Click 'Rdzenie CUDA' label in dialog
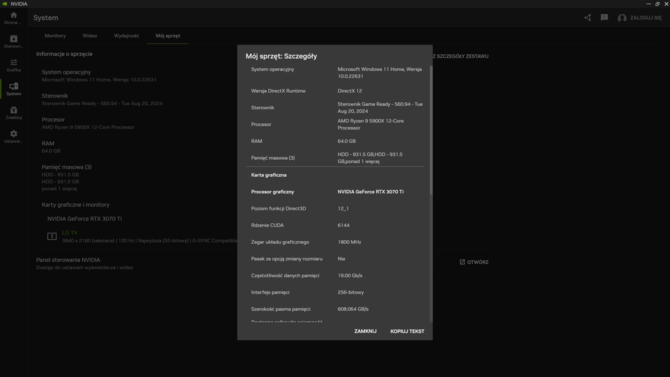 pos(267,225)
